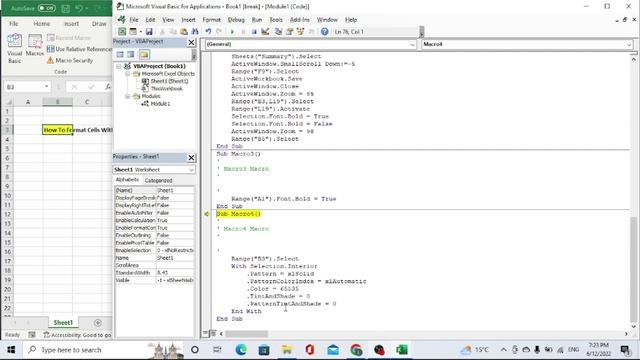
Task: Toggle Design Mode icon
Action: coord(265,31)
